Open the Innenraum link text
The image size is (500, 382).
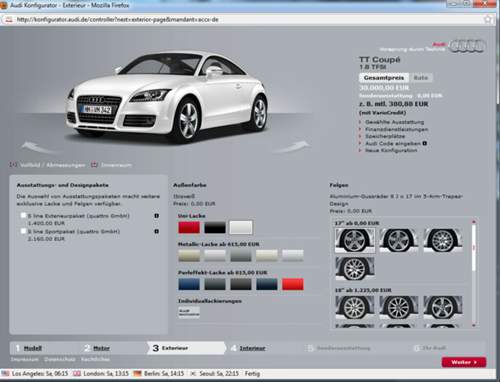[x=116, y=165]
